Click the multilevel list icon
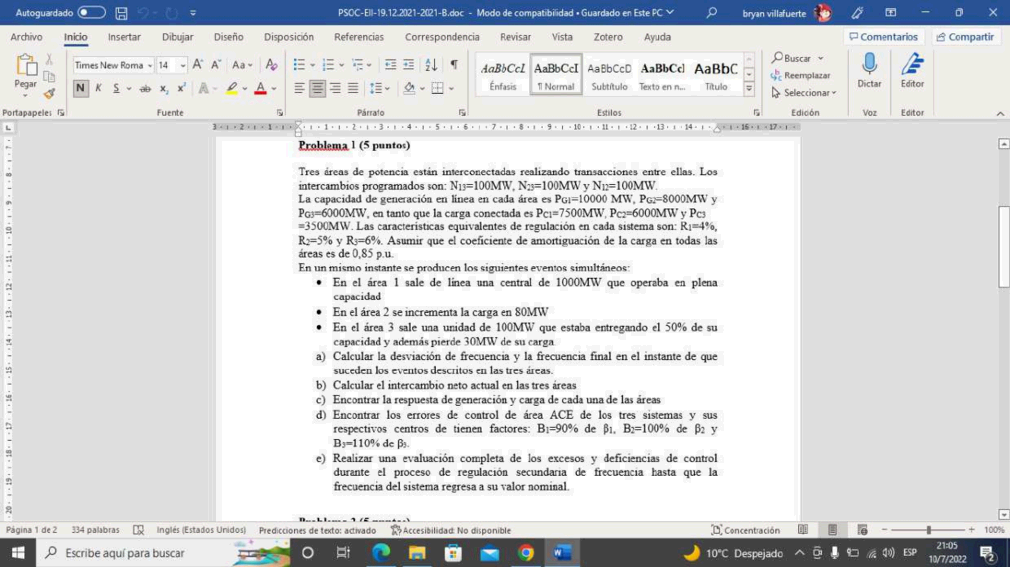Screen dimensions: 1010x567 (x=357, y=64)
